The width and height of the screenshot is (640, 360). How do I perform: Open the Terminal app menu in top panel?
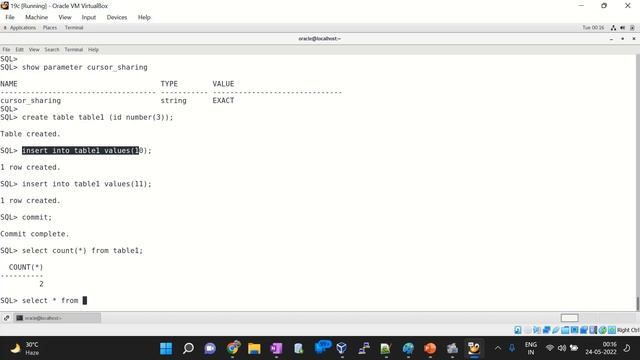74,28
